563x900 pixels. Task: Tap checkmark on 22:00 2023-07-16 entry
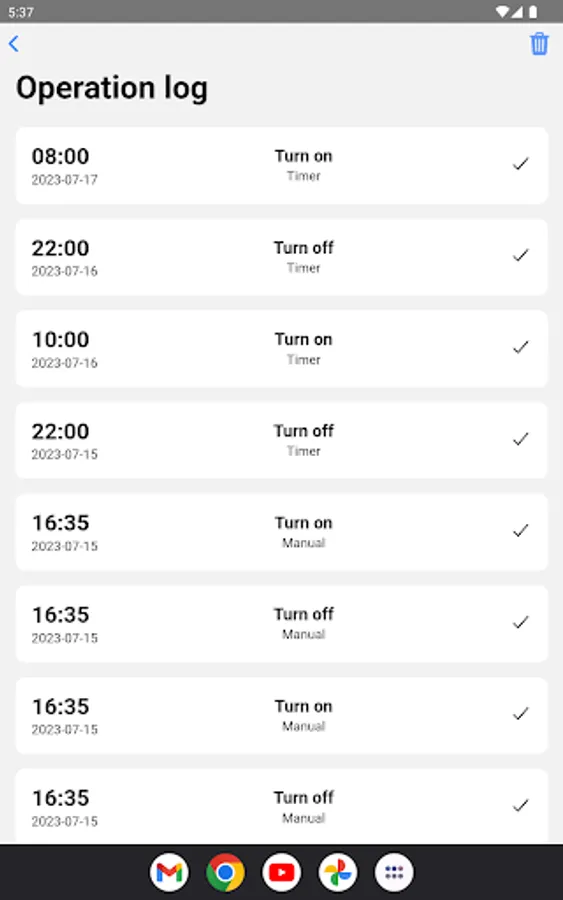coord(521,255)
